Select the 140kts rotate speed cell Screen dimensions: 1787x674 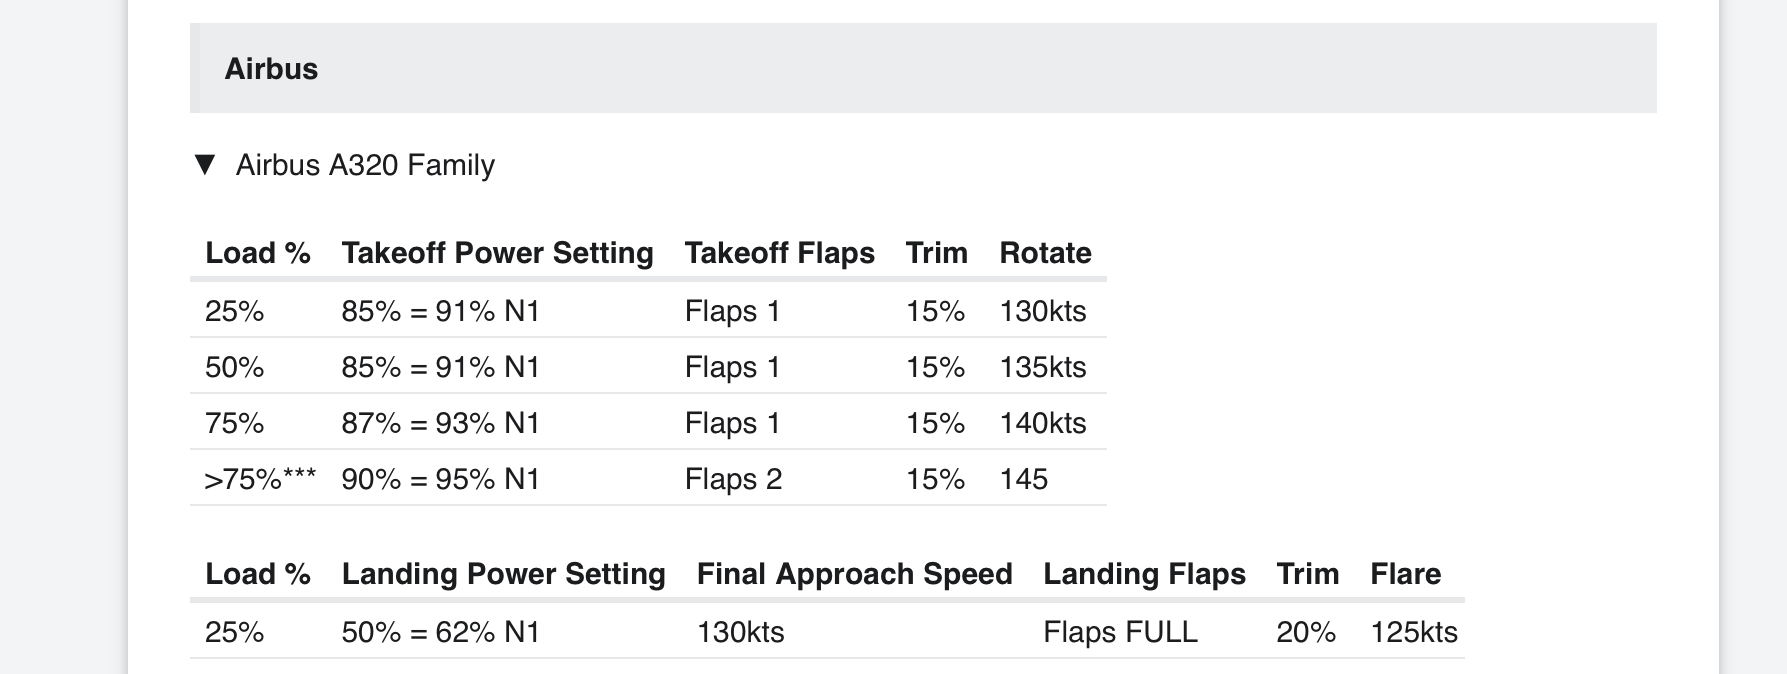click(1043, 423)
